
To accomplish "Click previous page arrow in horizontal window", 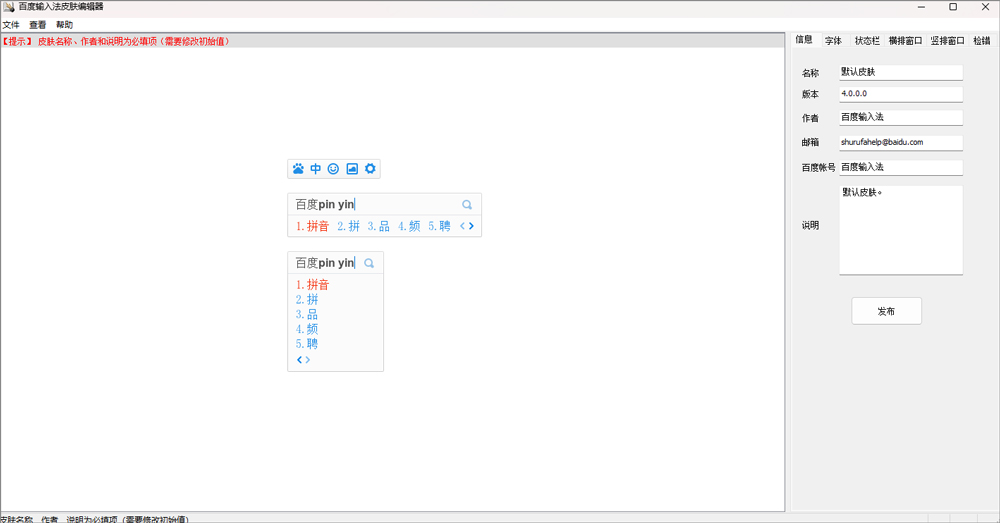I will [463, 226].
